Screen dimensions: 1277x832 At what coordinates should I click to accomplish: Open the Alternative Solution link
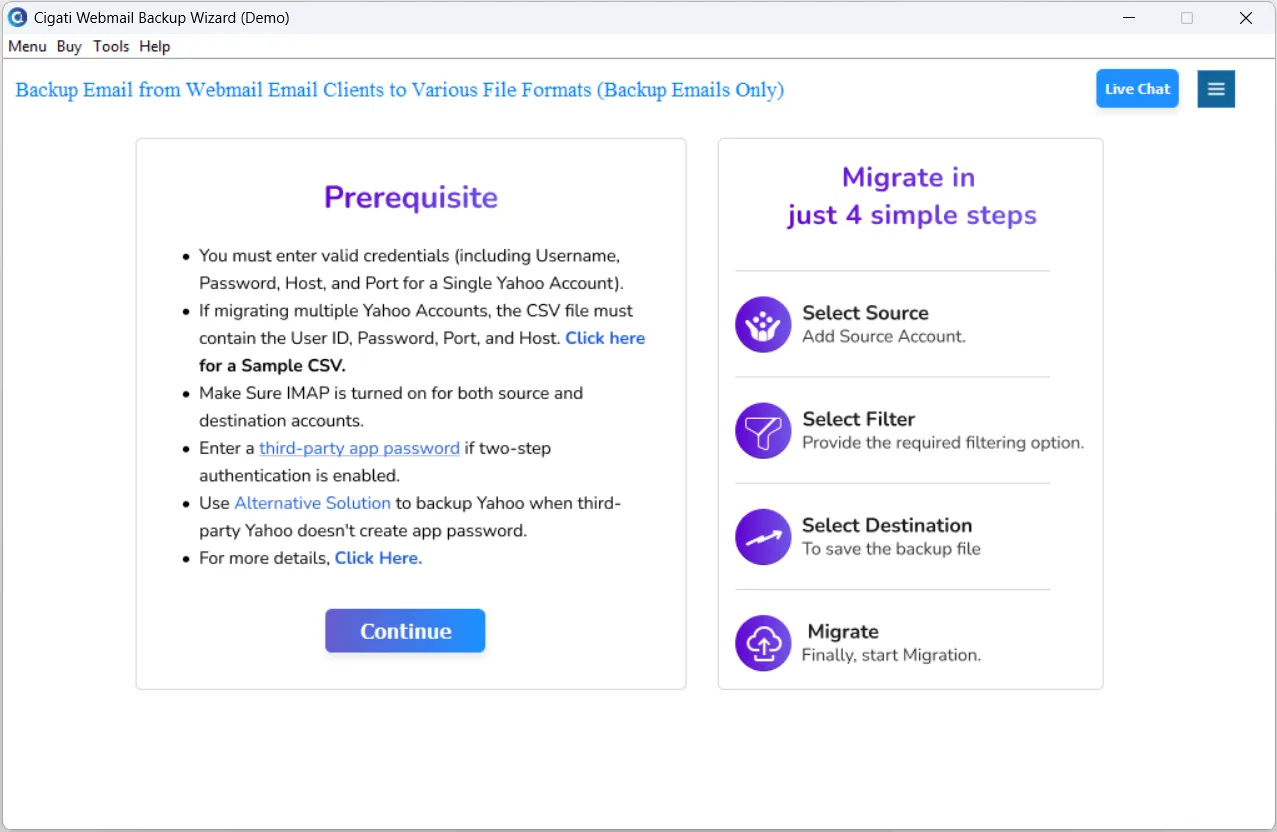click(x=312, y=503)
